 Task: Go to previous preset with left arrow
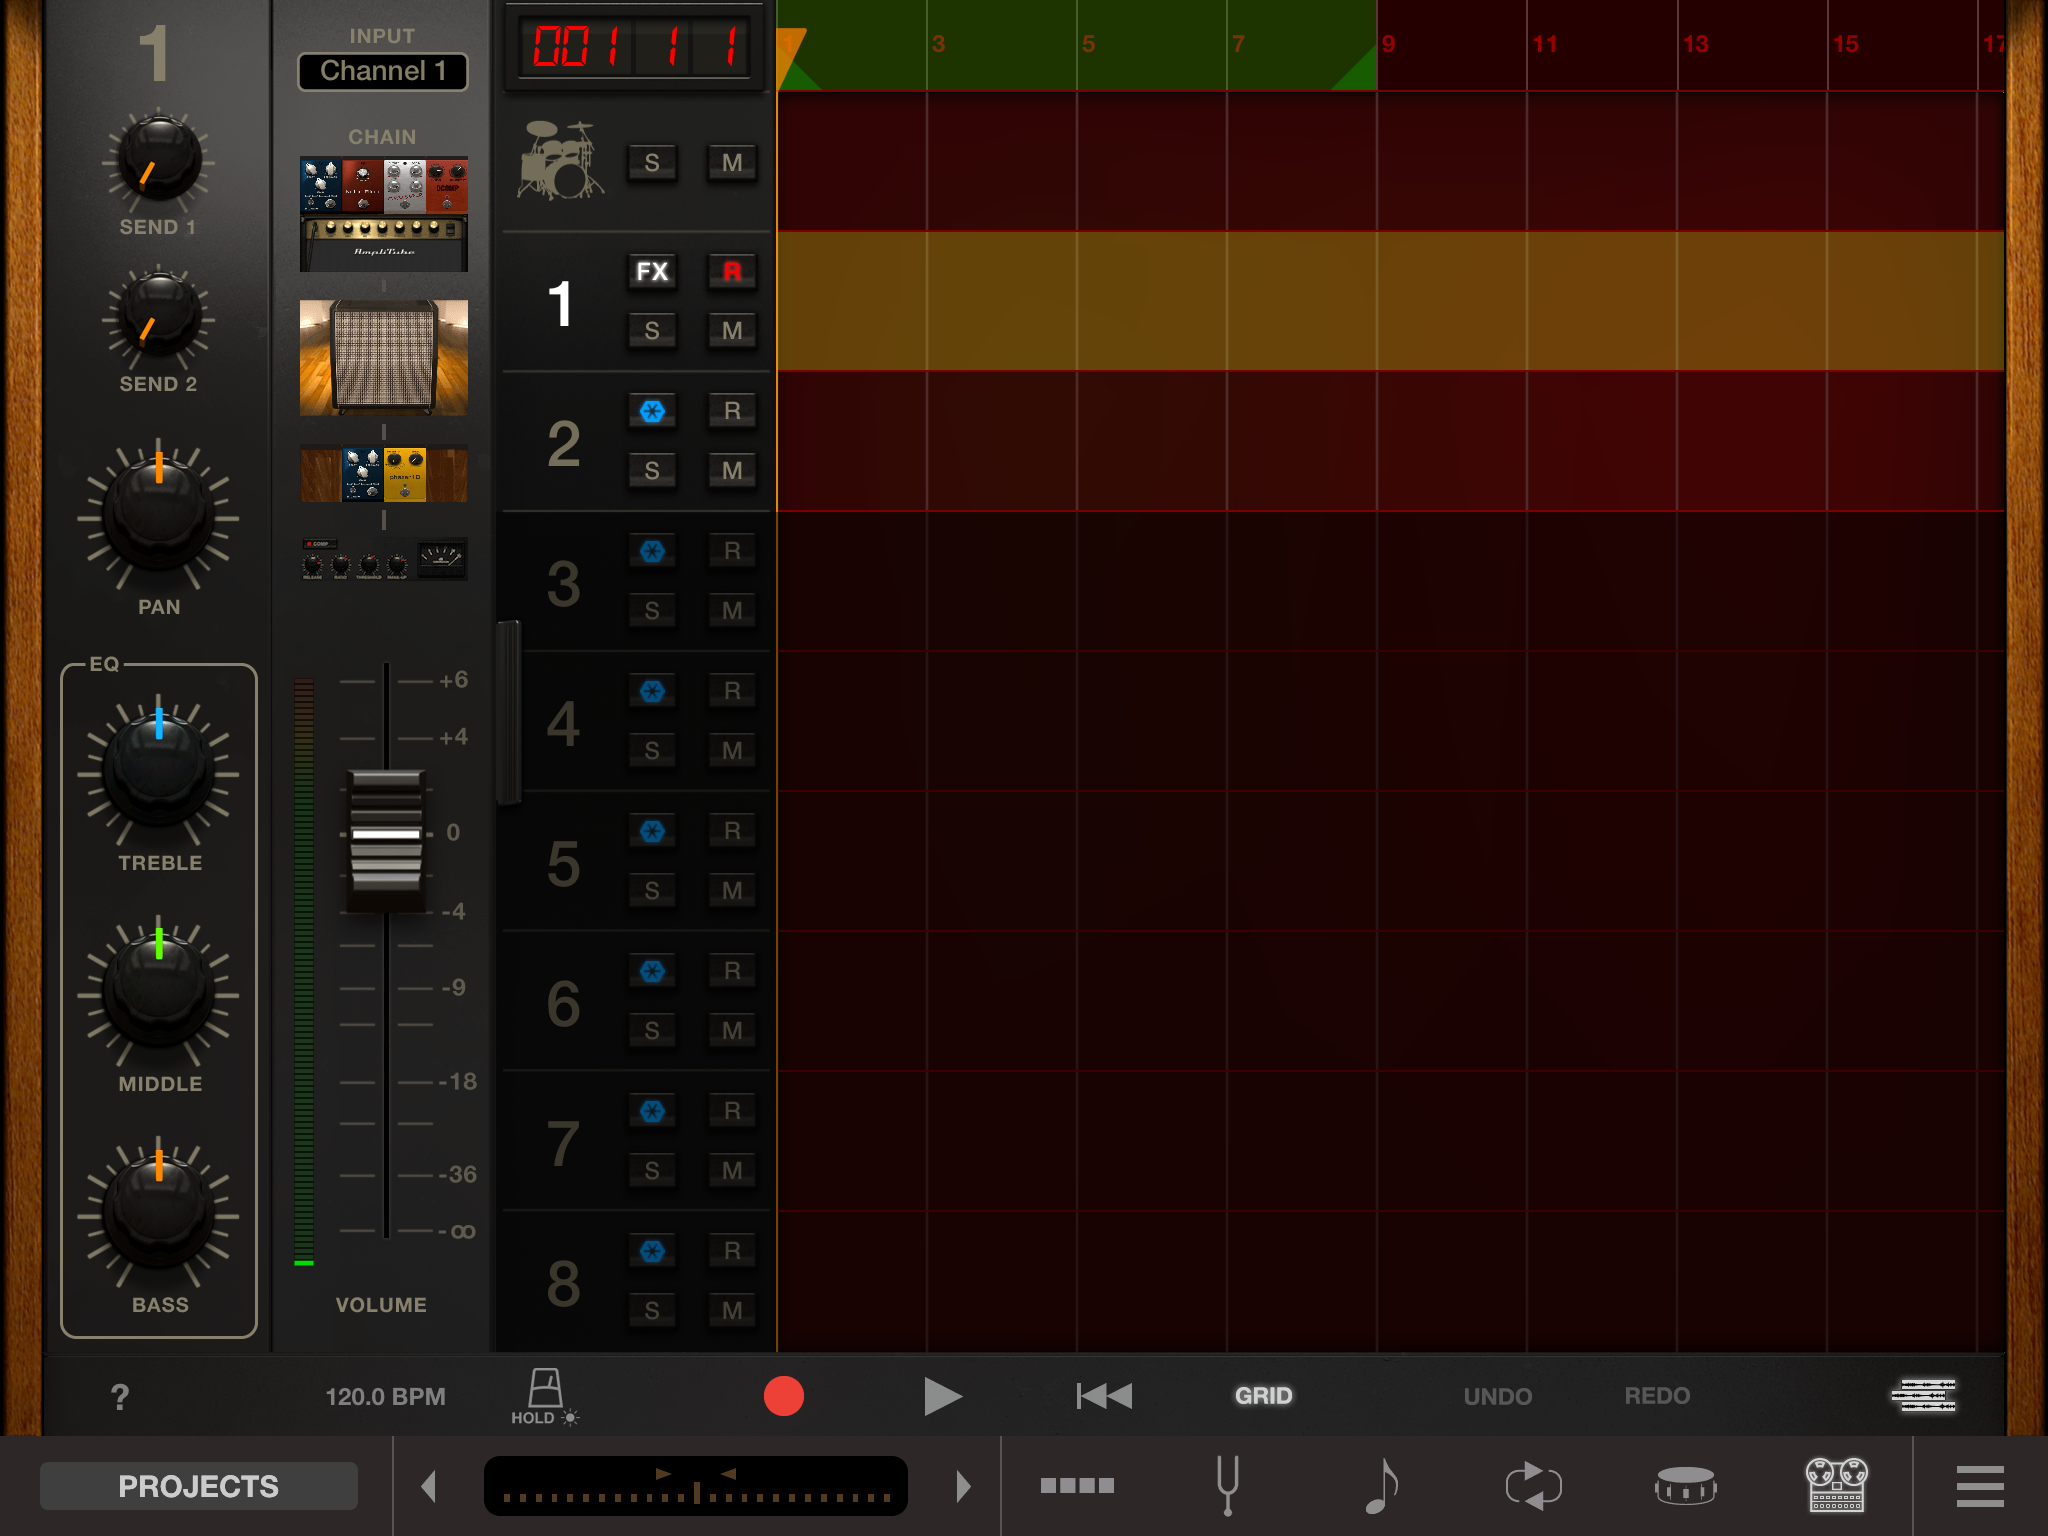(x=429, y=1486)
